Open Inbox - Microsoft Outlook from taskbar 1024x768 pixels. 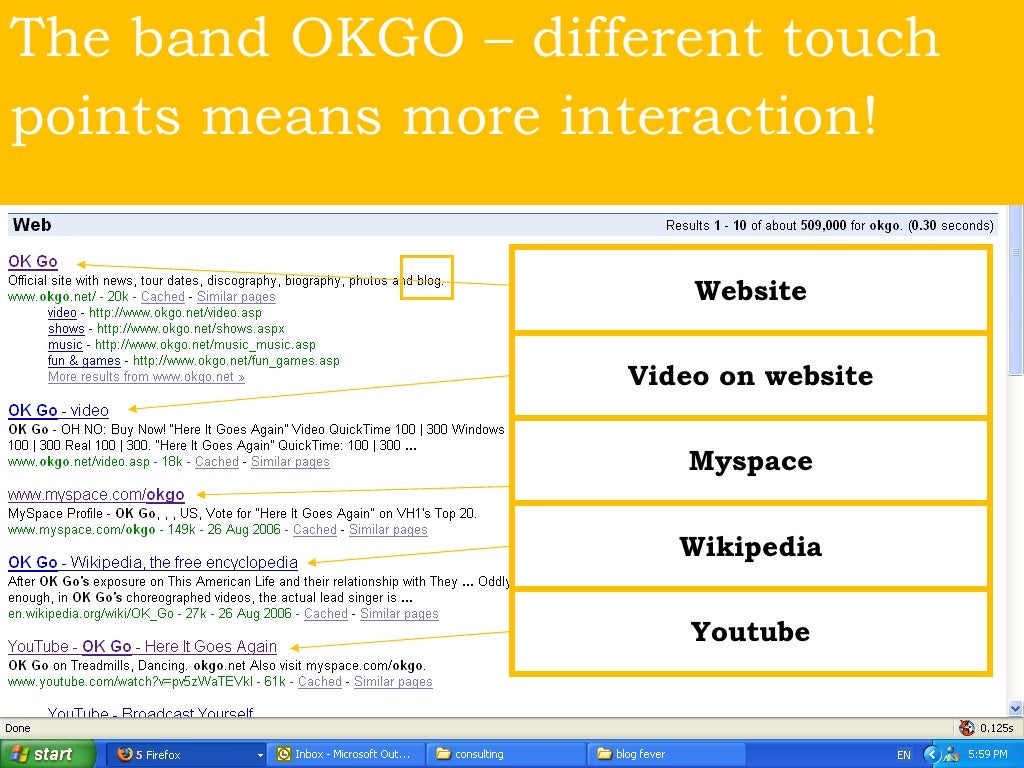tap(347, 754)
